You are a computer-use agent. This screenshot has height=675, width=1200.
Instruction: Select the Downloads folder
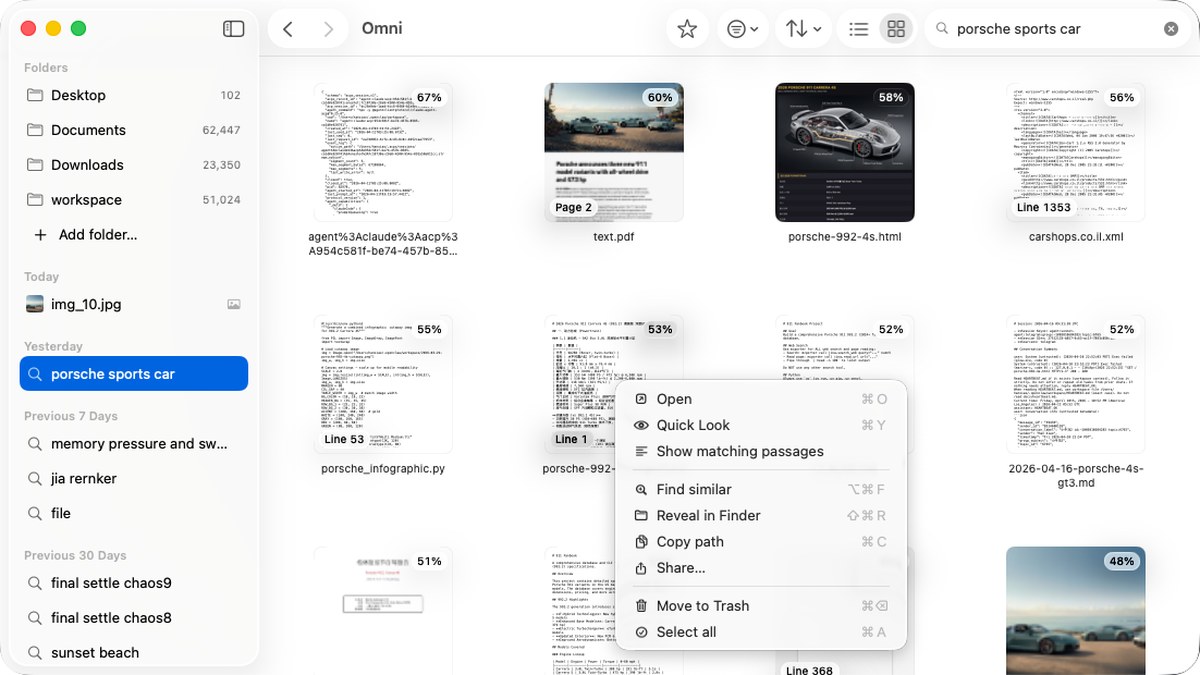[133, 165]
